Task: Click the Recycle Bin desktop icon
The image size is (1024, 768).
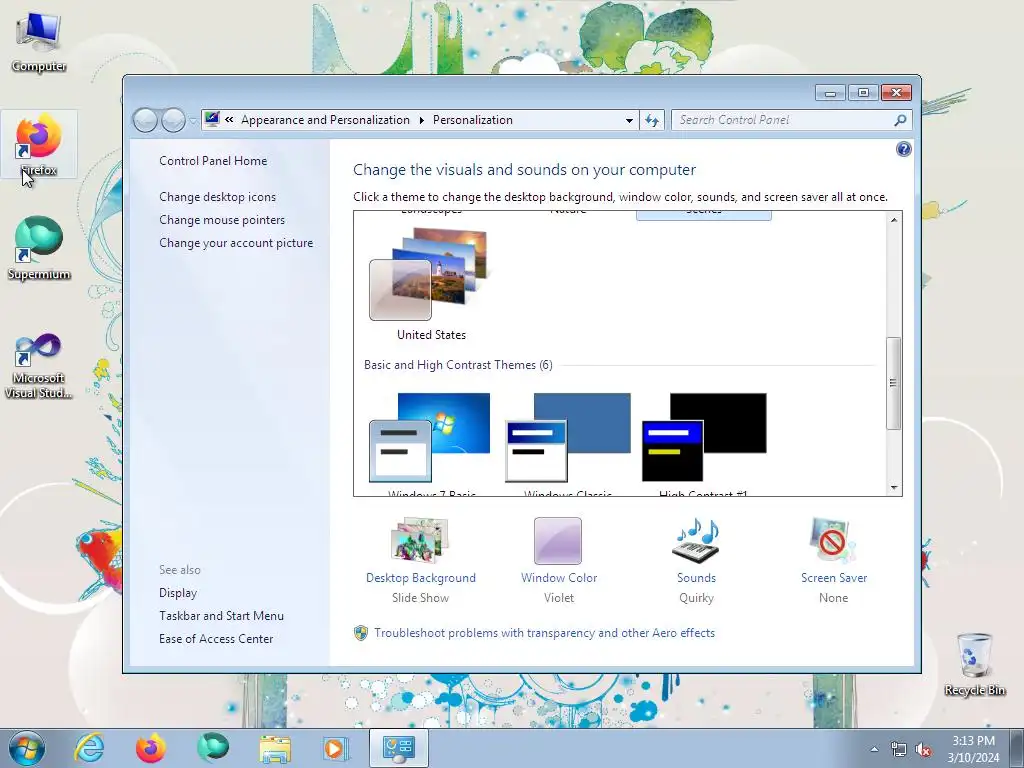Action: (x=974, y=664)
